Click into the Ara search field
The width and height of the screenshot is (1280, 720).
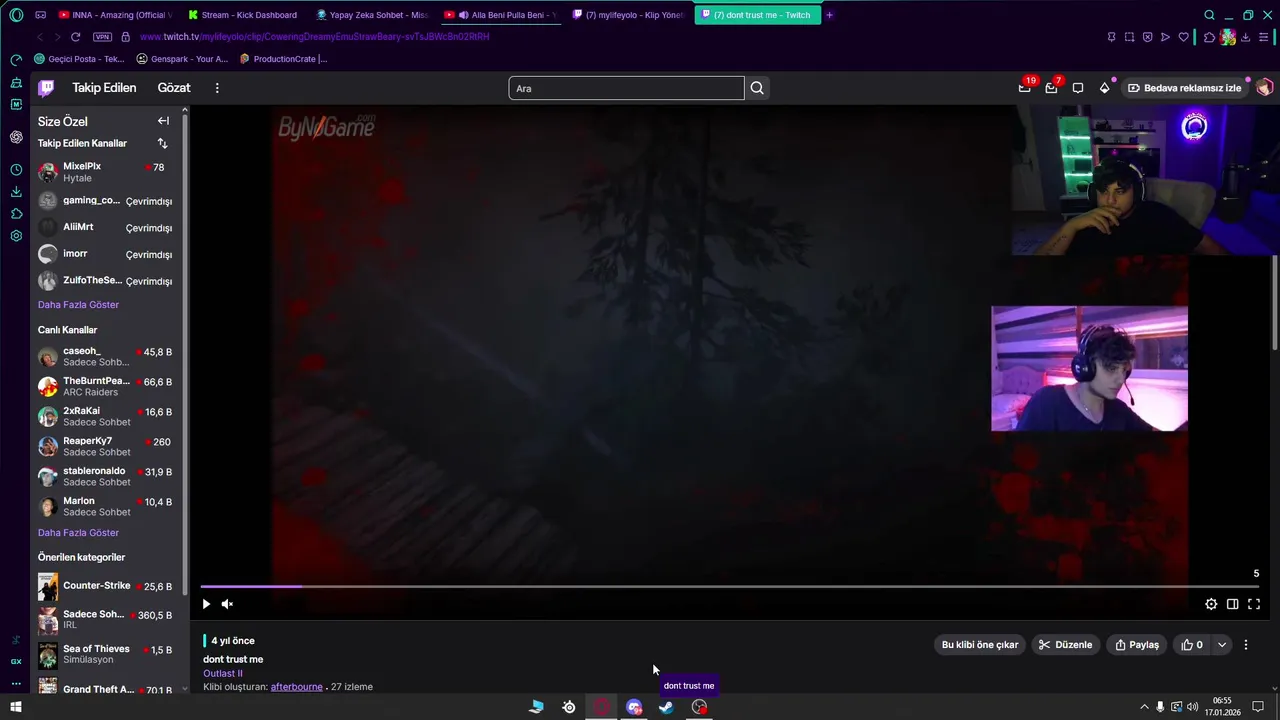coord(626,88)
